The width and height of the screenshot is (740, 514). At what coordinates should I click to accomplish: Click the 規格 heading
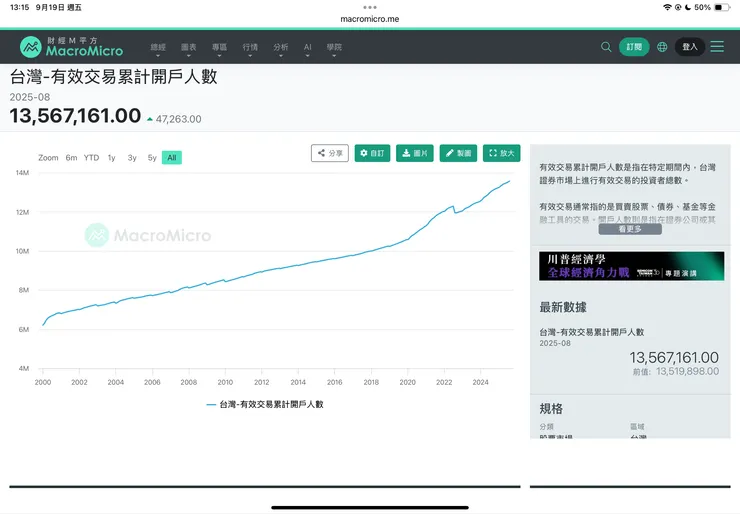[x=551, y=409]
